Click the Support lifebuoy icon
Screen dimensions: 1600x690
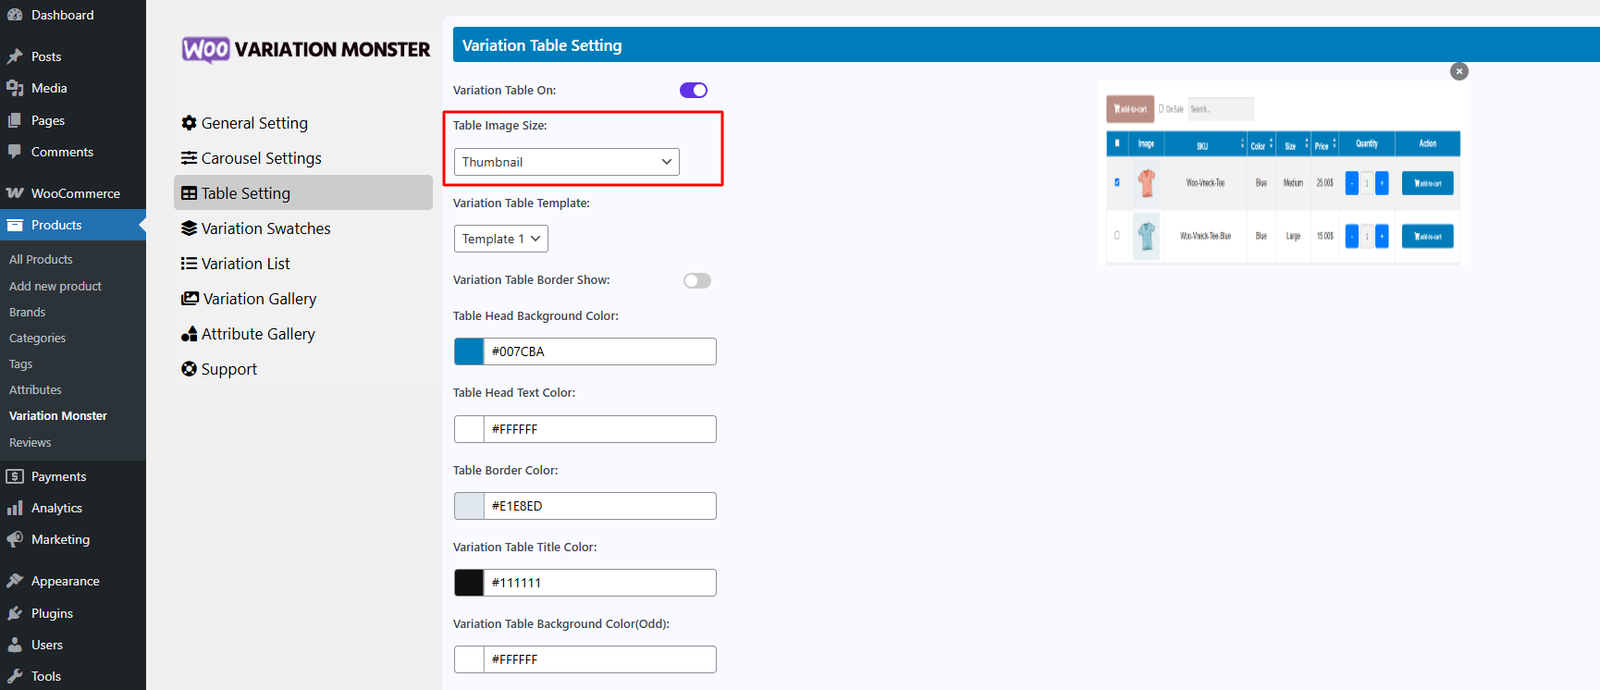(x=189, y=369)
